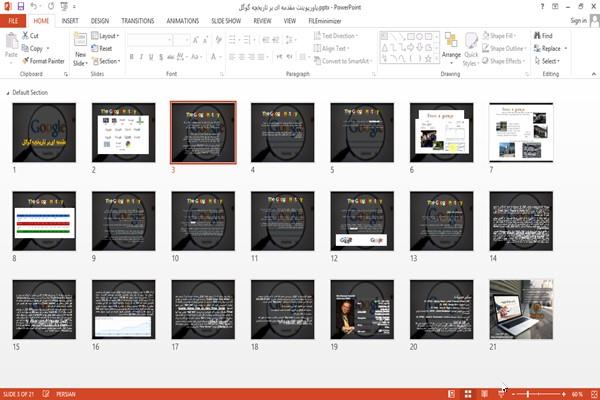Screen dimensions: 600x400
Task: Open the Layout dropdown
Action: (105, 36)
